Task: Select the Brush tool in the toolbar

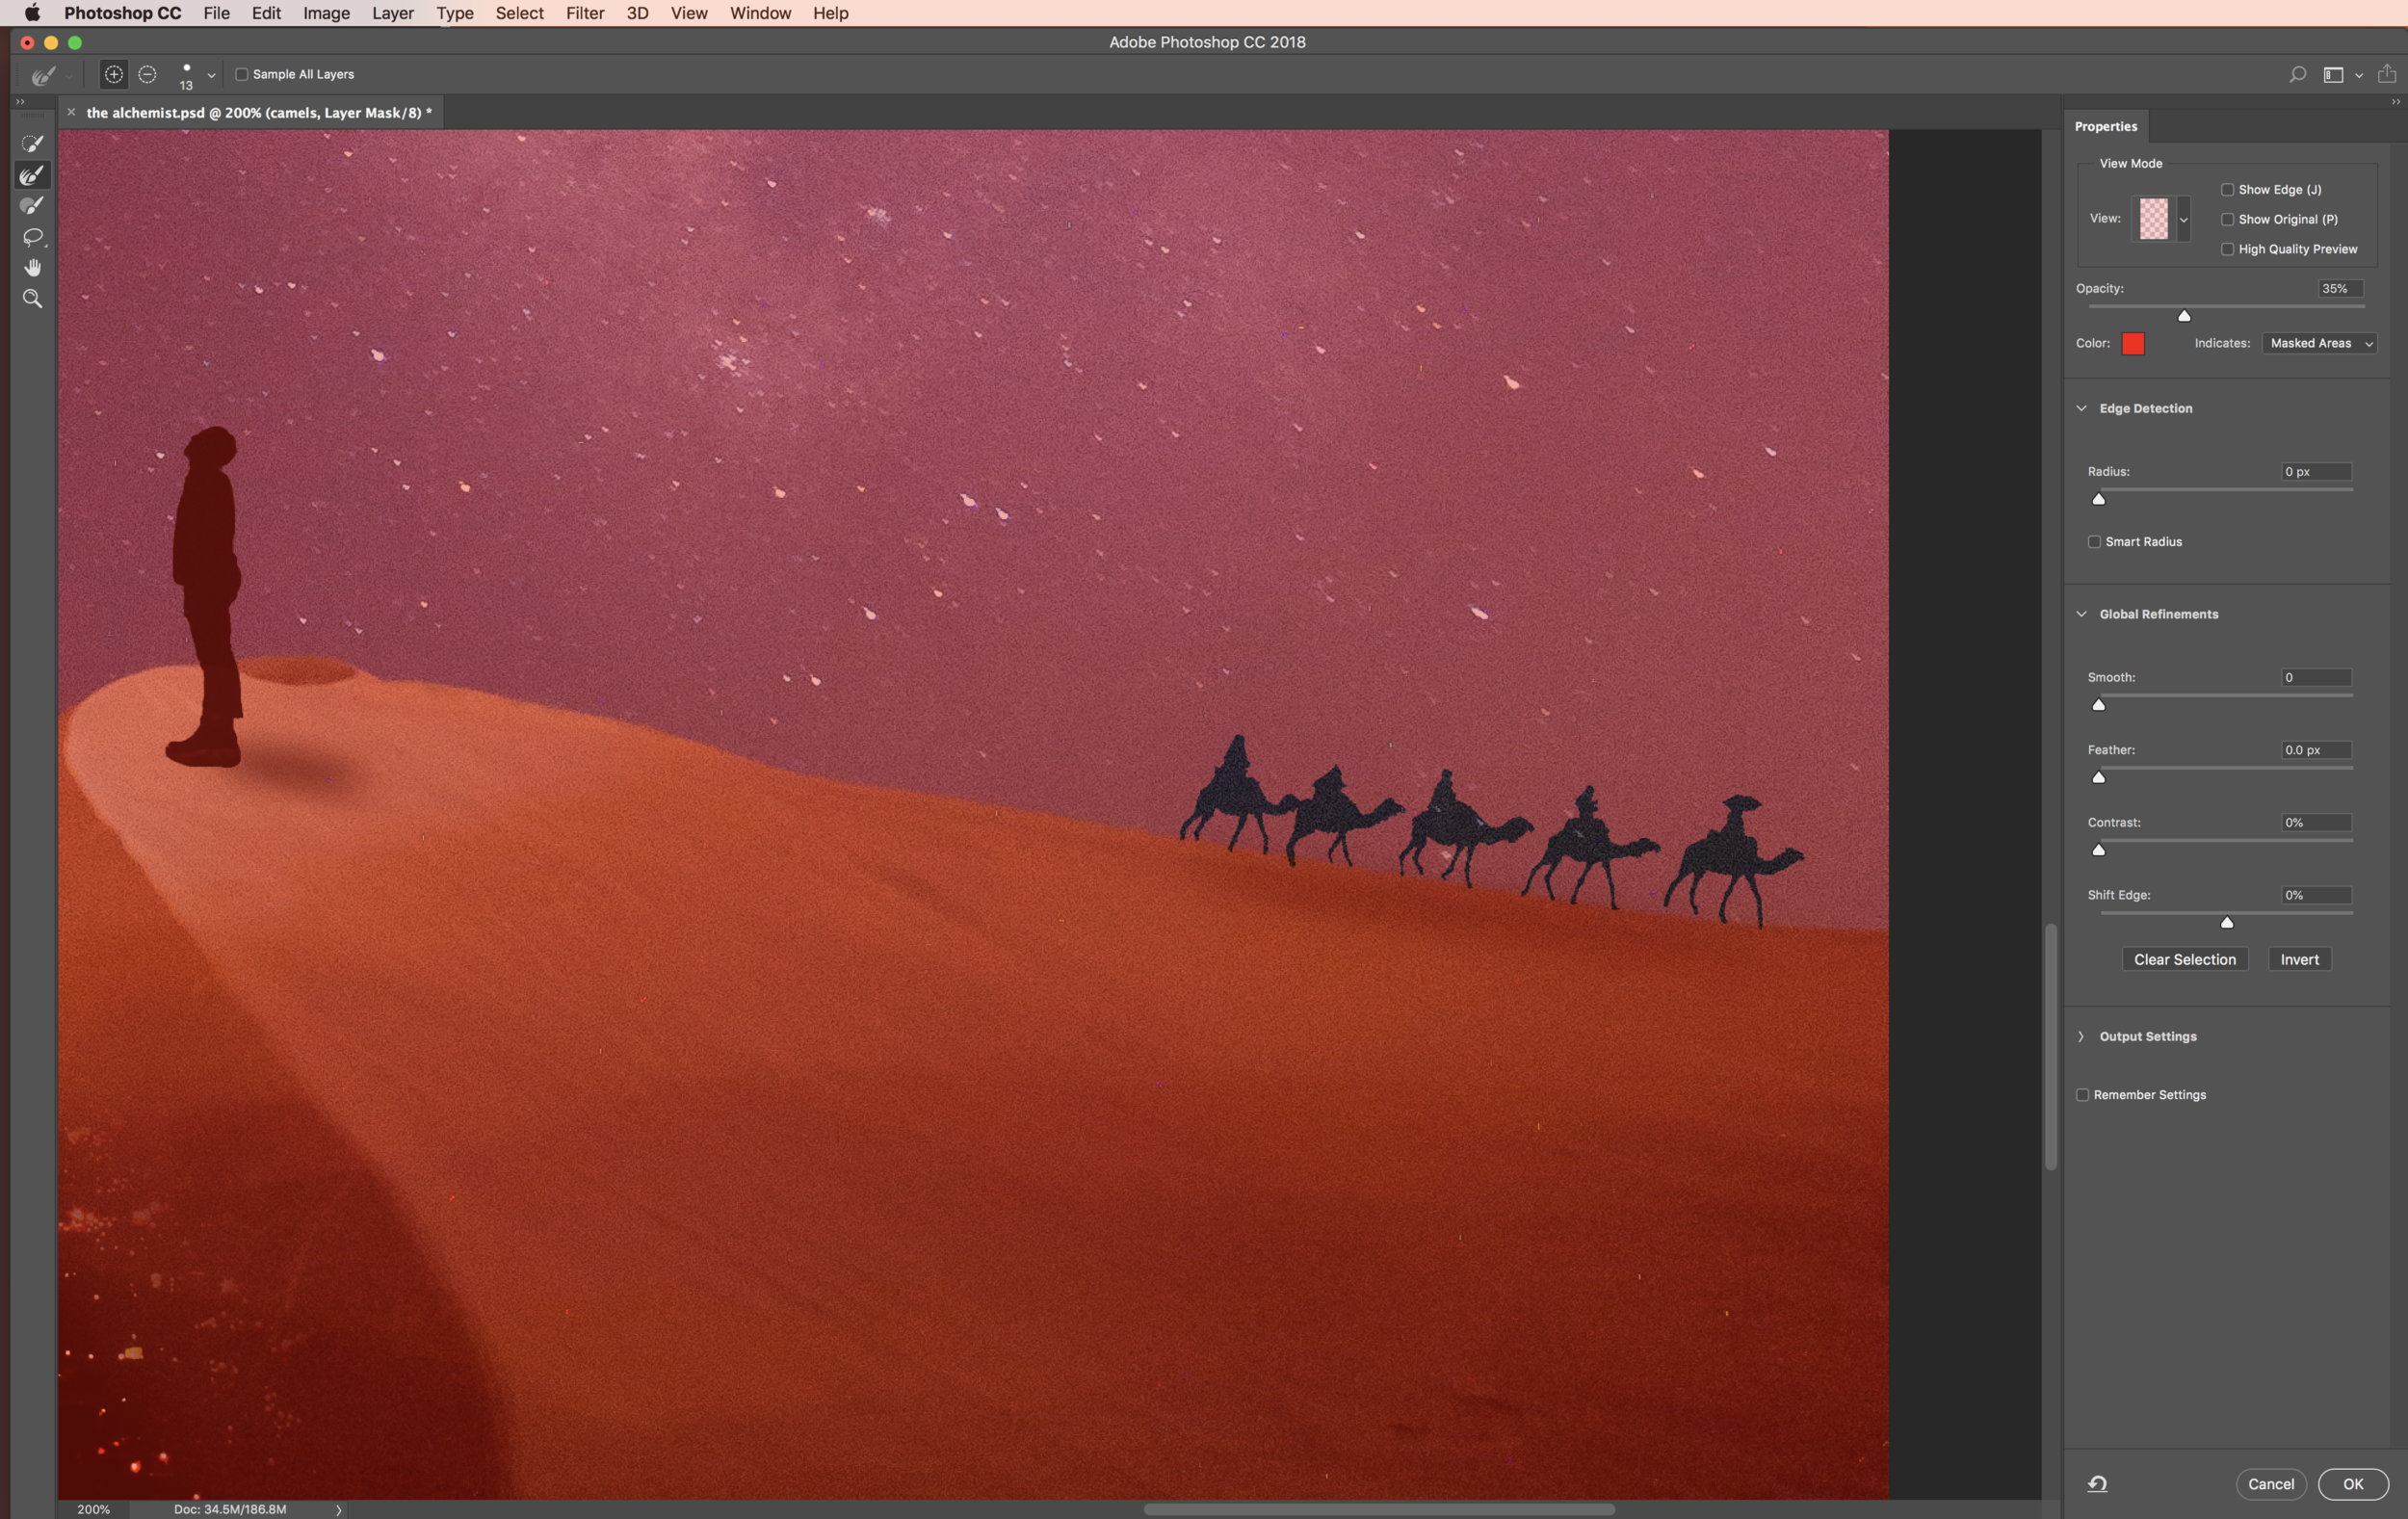Action: pyautogui.click(x=32, y=206)
